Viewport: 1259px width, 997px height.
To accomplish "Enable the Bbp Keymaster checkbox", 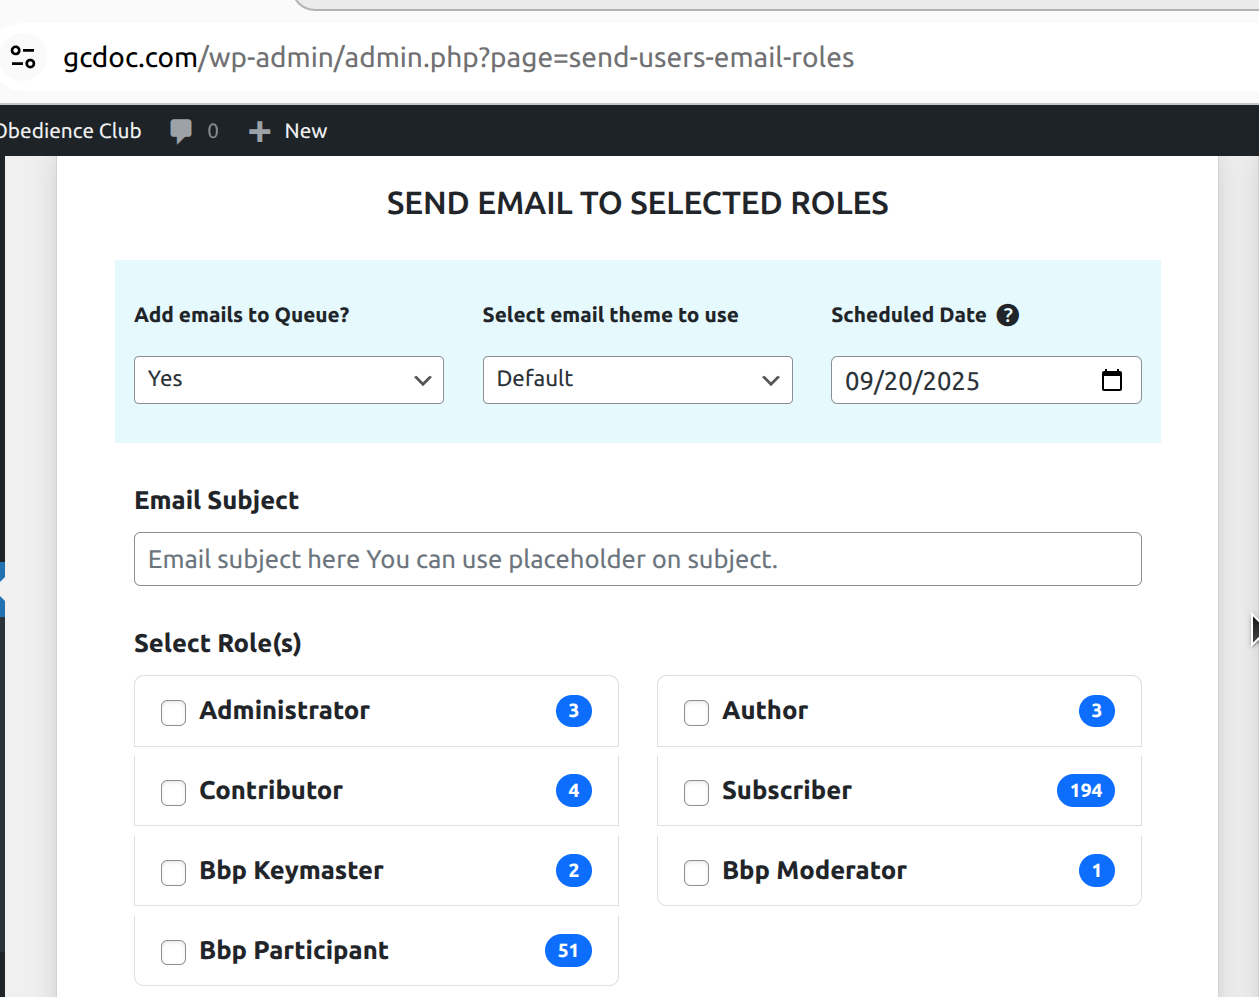I will (x=174, y=872).
